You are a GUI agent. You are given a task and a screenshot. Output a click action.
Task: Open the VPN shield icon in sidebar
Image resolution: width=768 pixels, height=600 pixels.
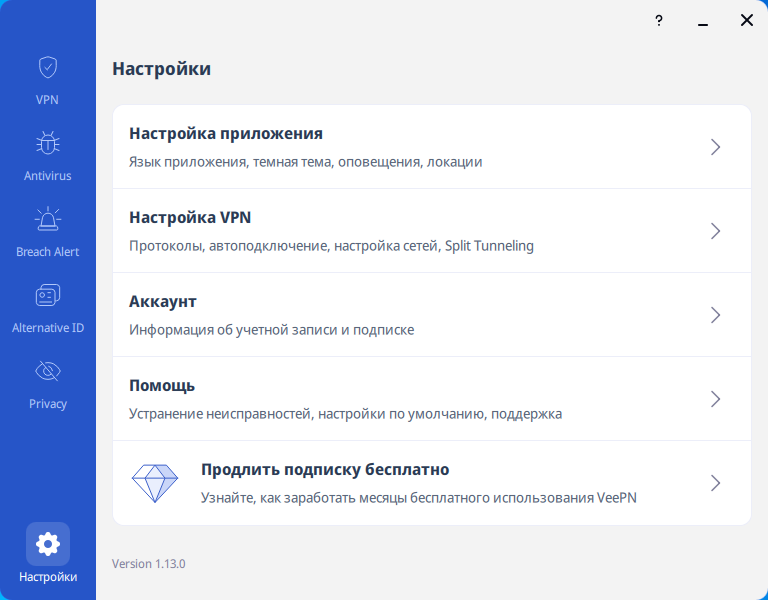pyautogui.click(x=47, y=68)
